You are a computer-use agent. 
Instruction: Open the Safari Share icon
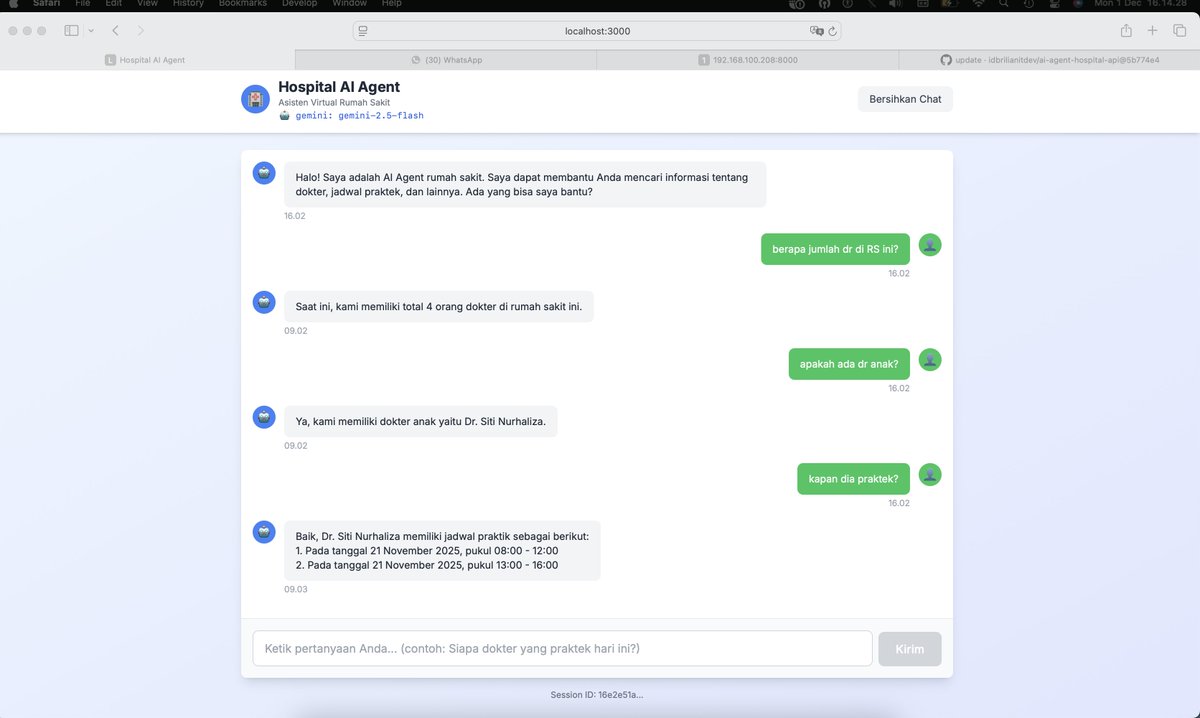(1126, 30)
